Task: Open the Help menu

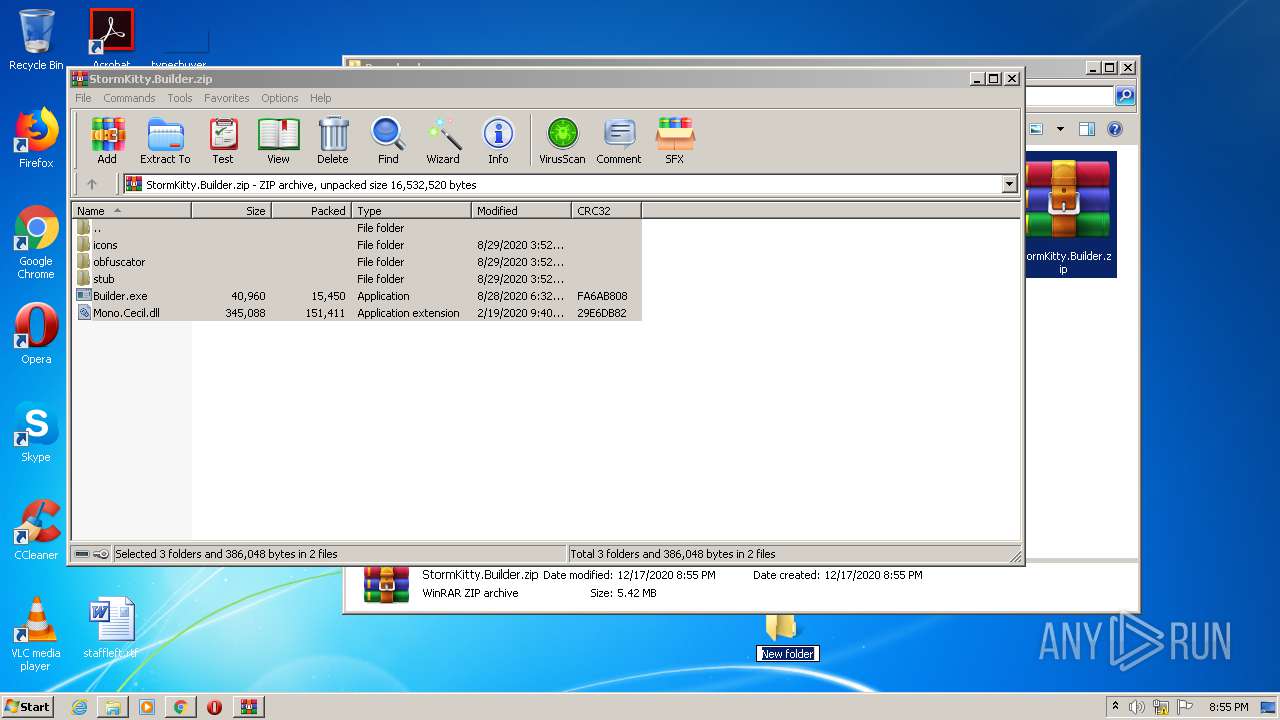Action: click(x=320, y=98)
